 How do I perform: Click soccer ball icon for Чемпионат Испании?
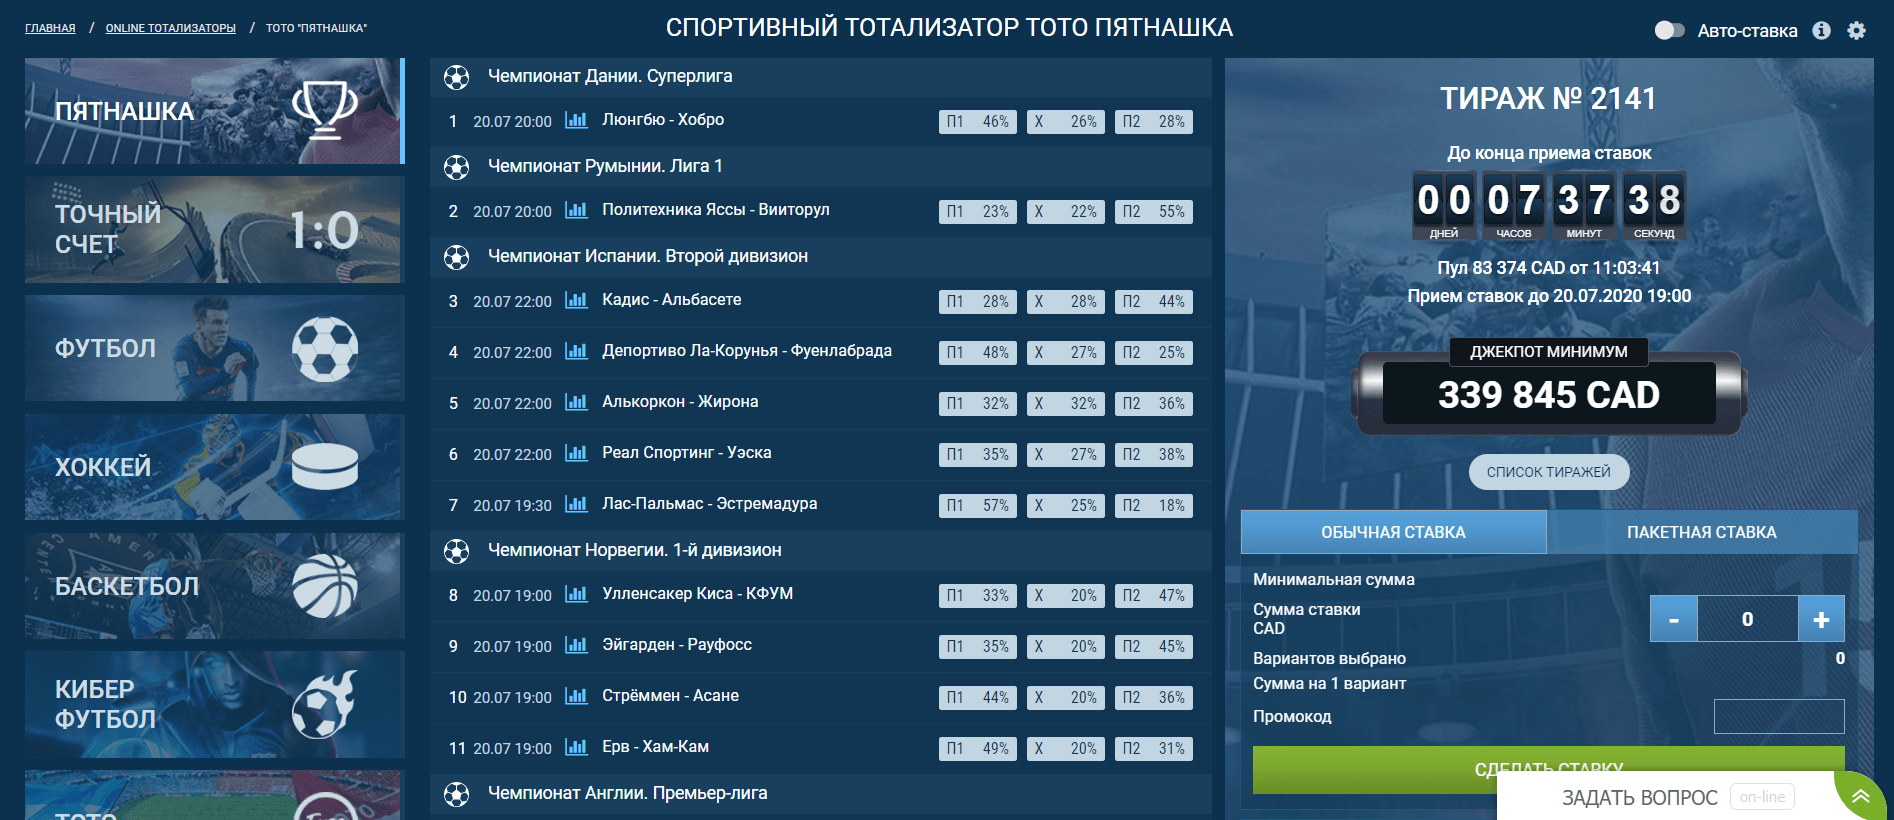(x=456, y=257)
